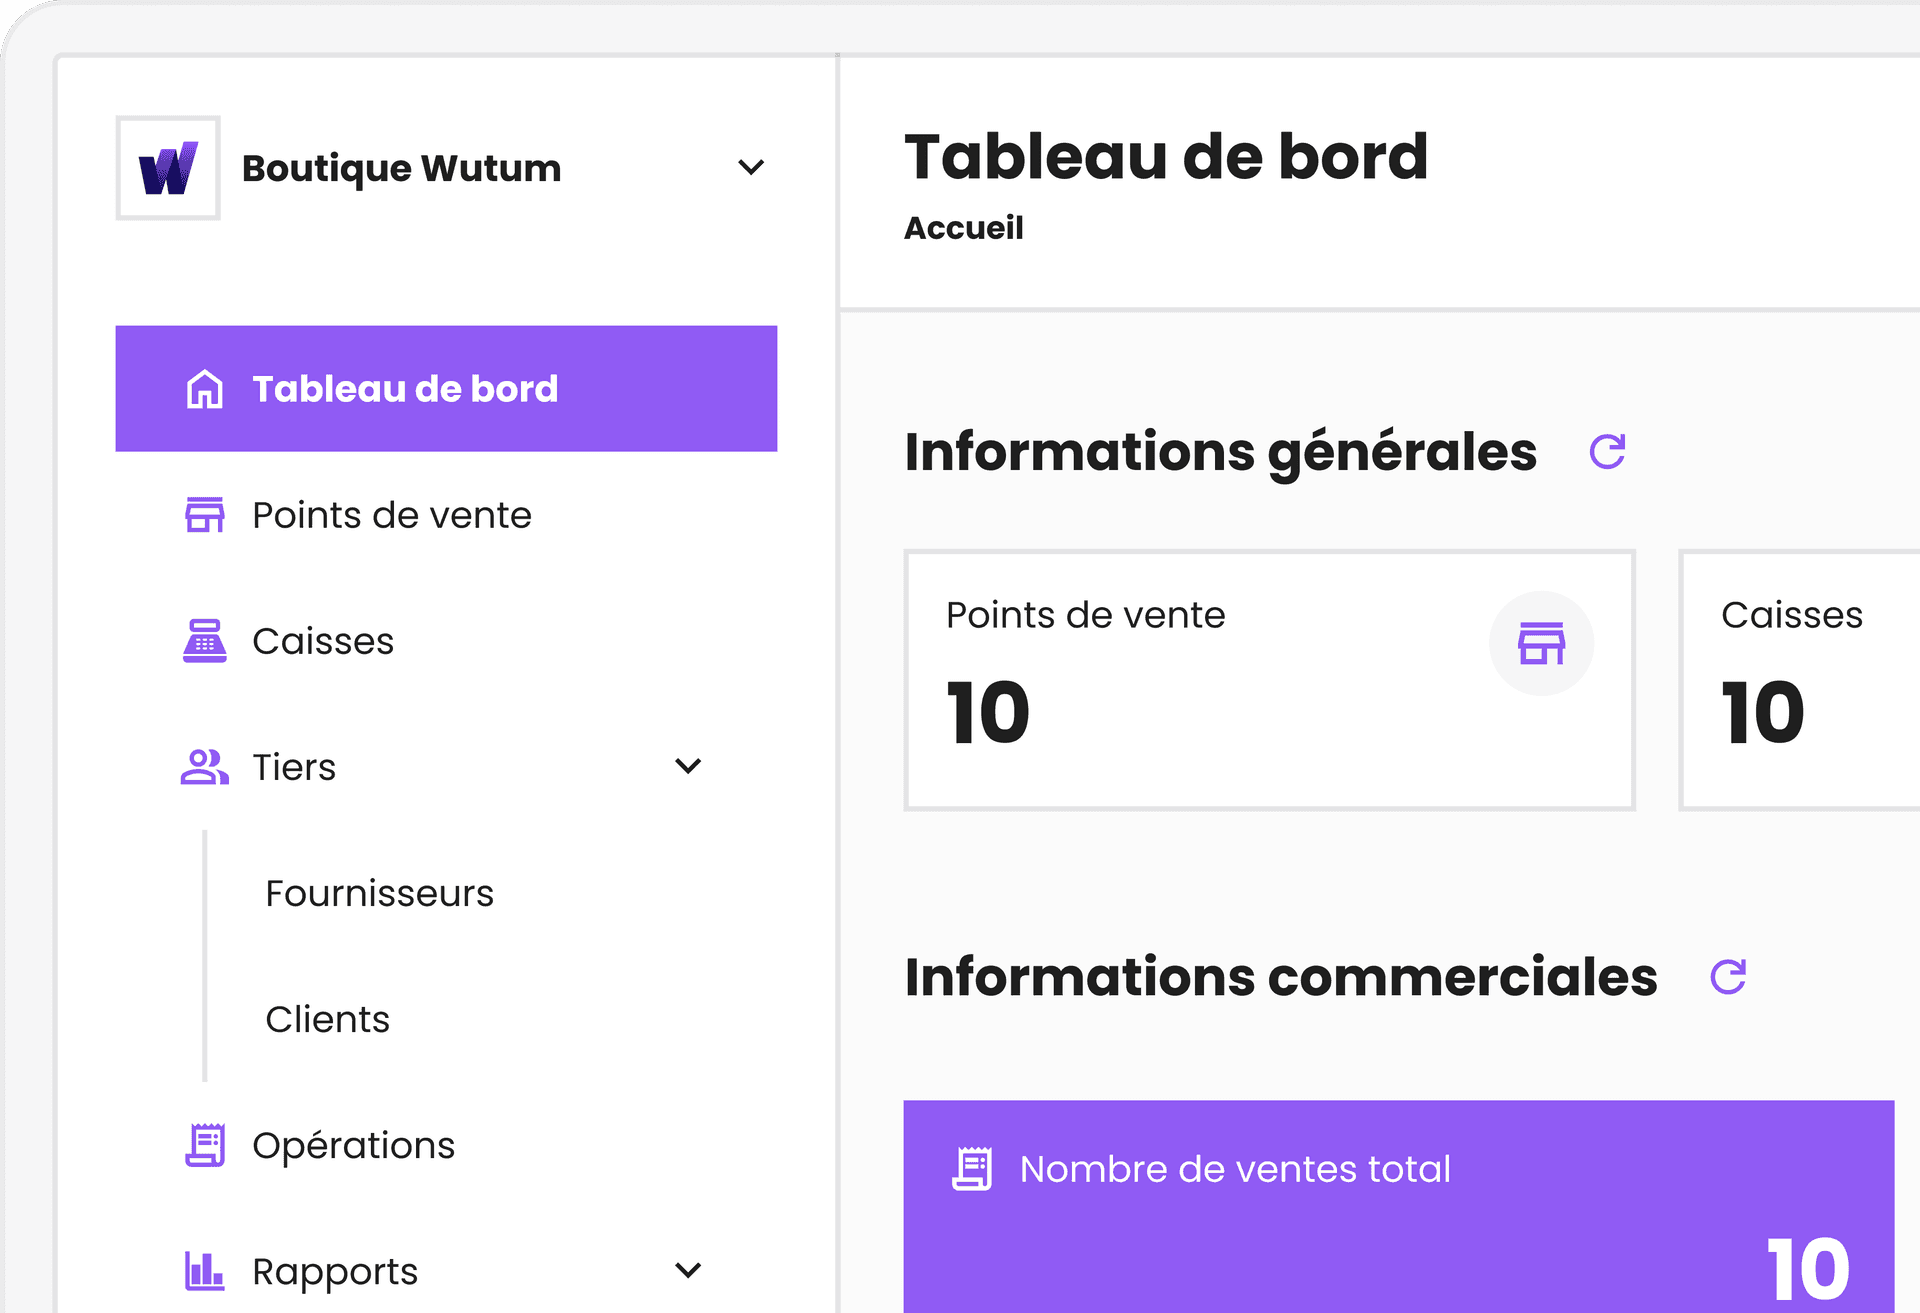The width and height of the screenshot is (1920, 1313).
Task: Expand the Rapports section
Action: [x=687, y=1270]
